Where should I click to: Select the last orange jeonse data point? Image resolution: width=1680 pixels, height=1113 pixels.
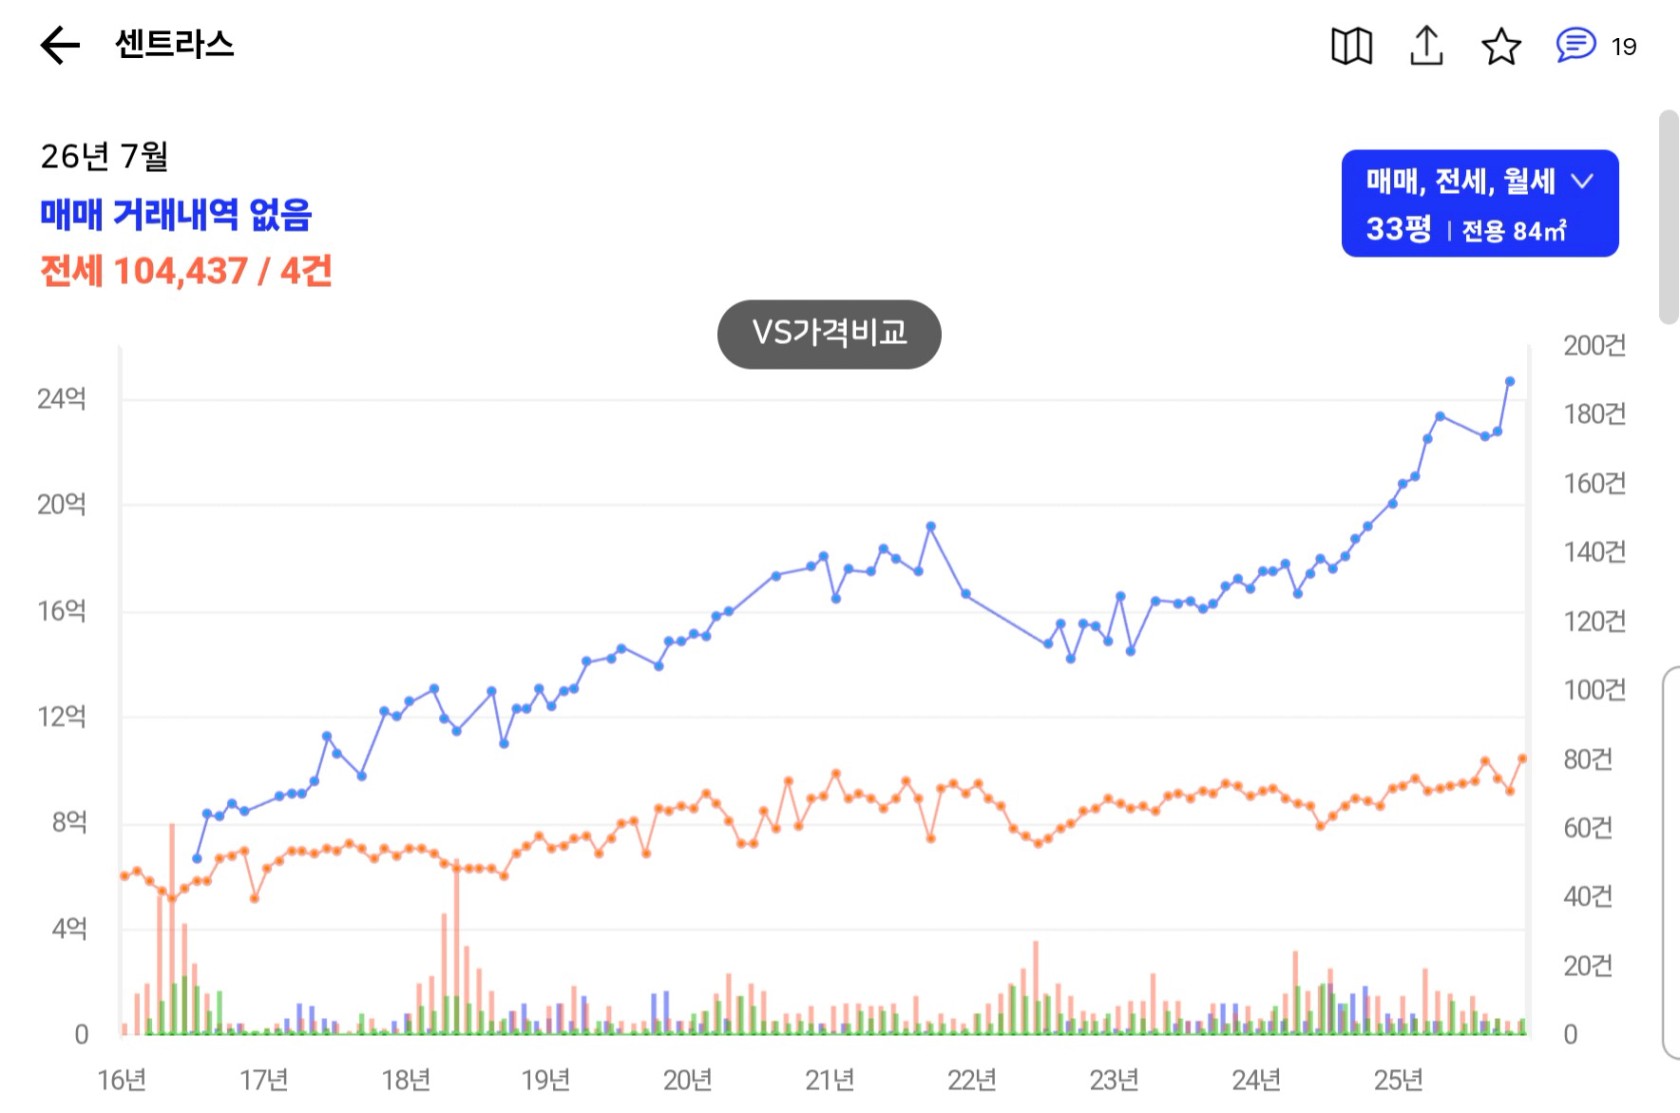click(x=1522, y=759)
